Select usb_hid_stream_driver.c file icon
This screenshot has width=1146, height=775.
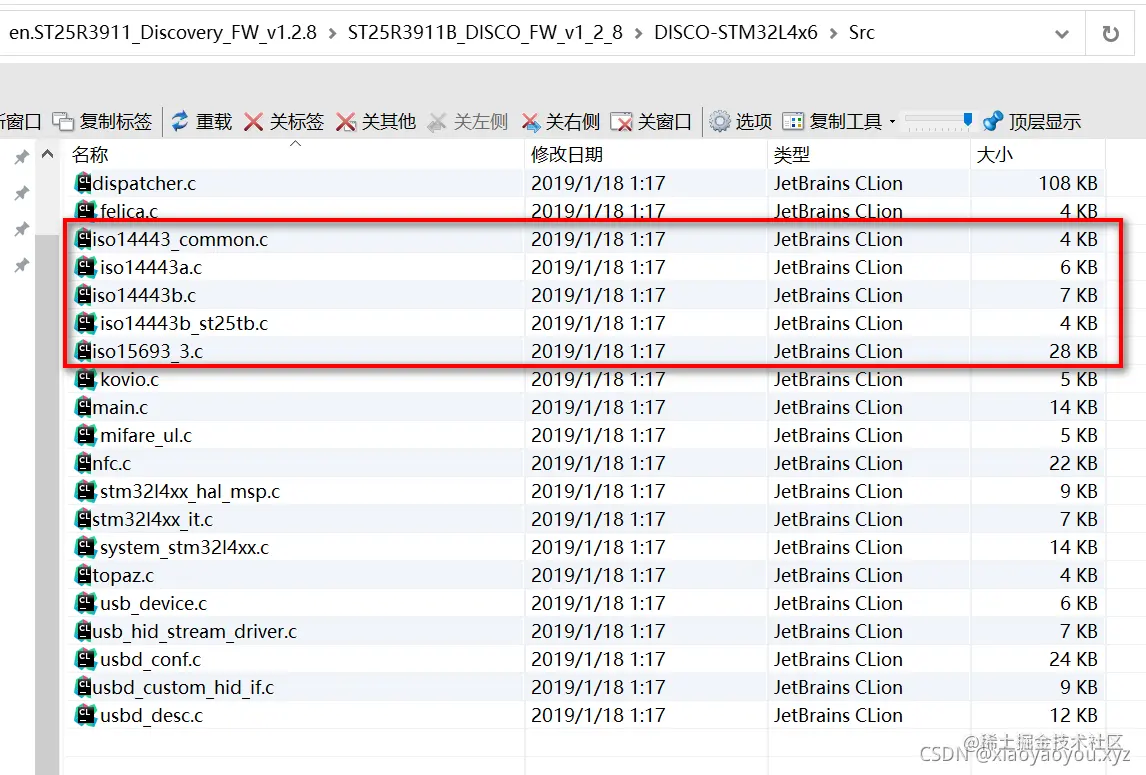pos(85,631)
